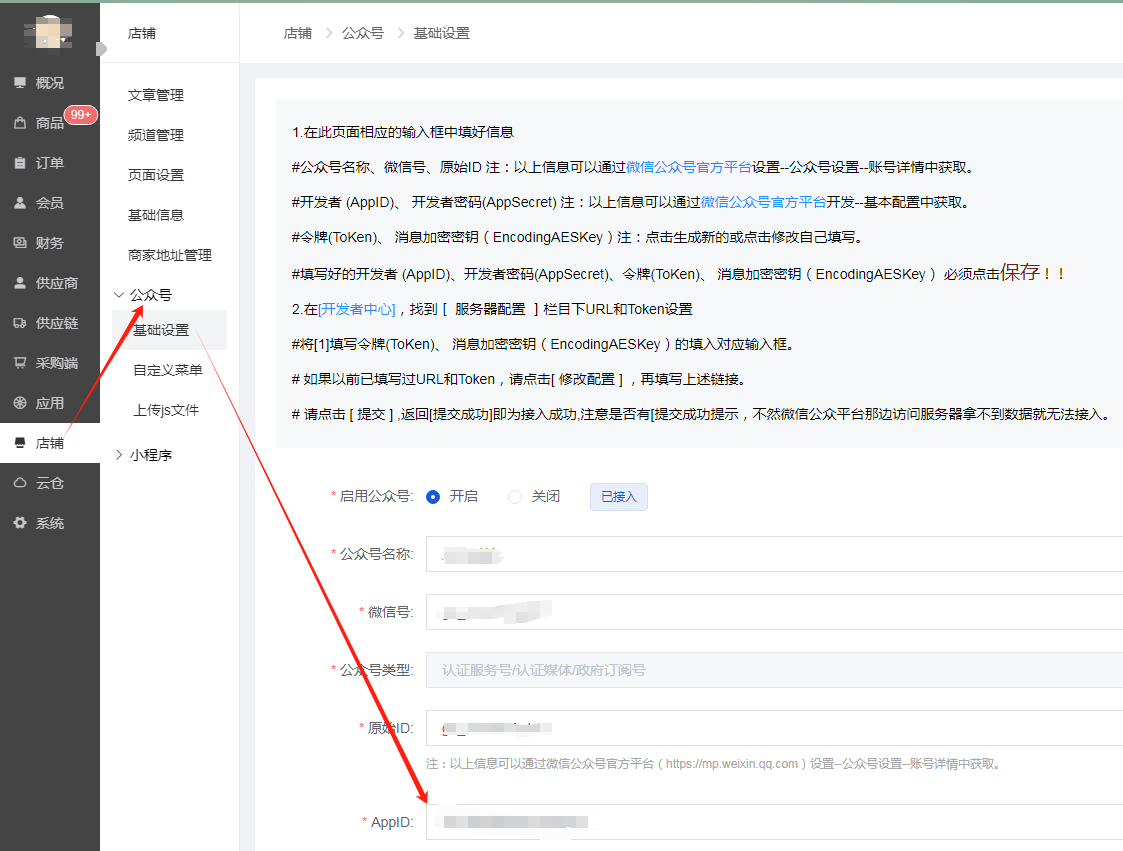Click 店铺 in the breadcrumb
Image resolution: width=1123 pixels, height=851 pixels.
[297, 33]
